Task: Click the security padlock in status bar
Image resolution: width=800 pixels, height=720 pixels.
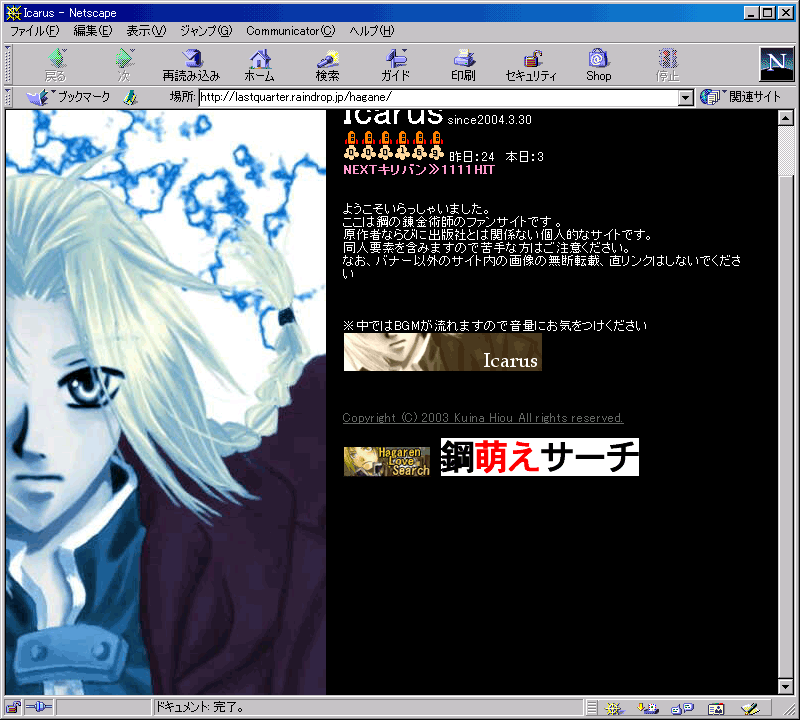Action: point(13,707)
